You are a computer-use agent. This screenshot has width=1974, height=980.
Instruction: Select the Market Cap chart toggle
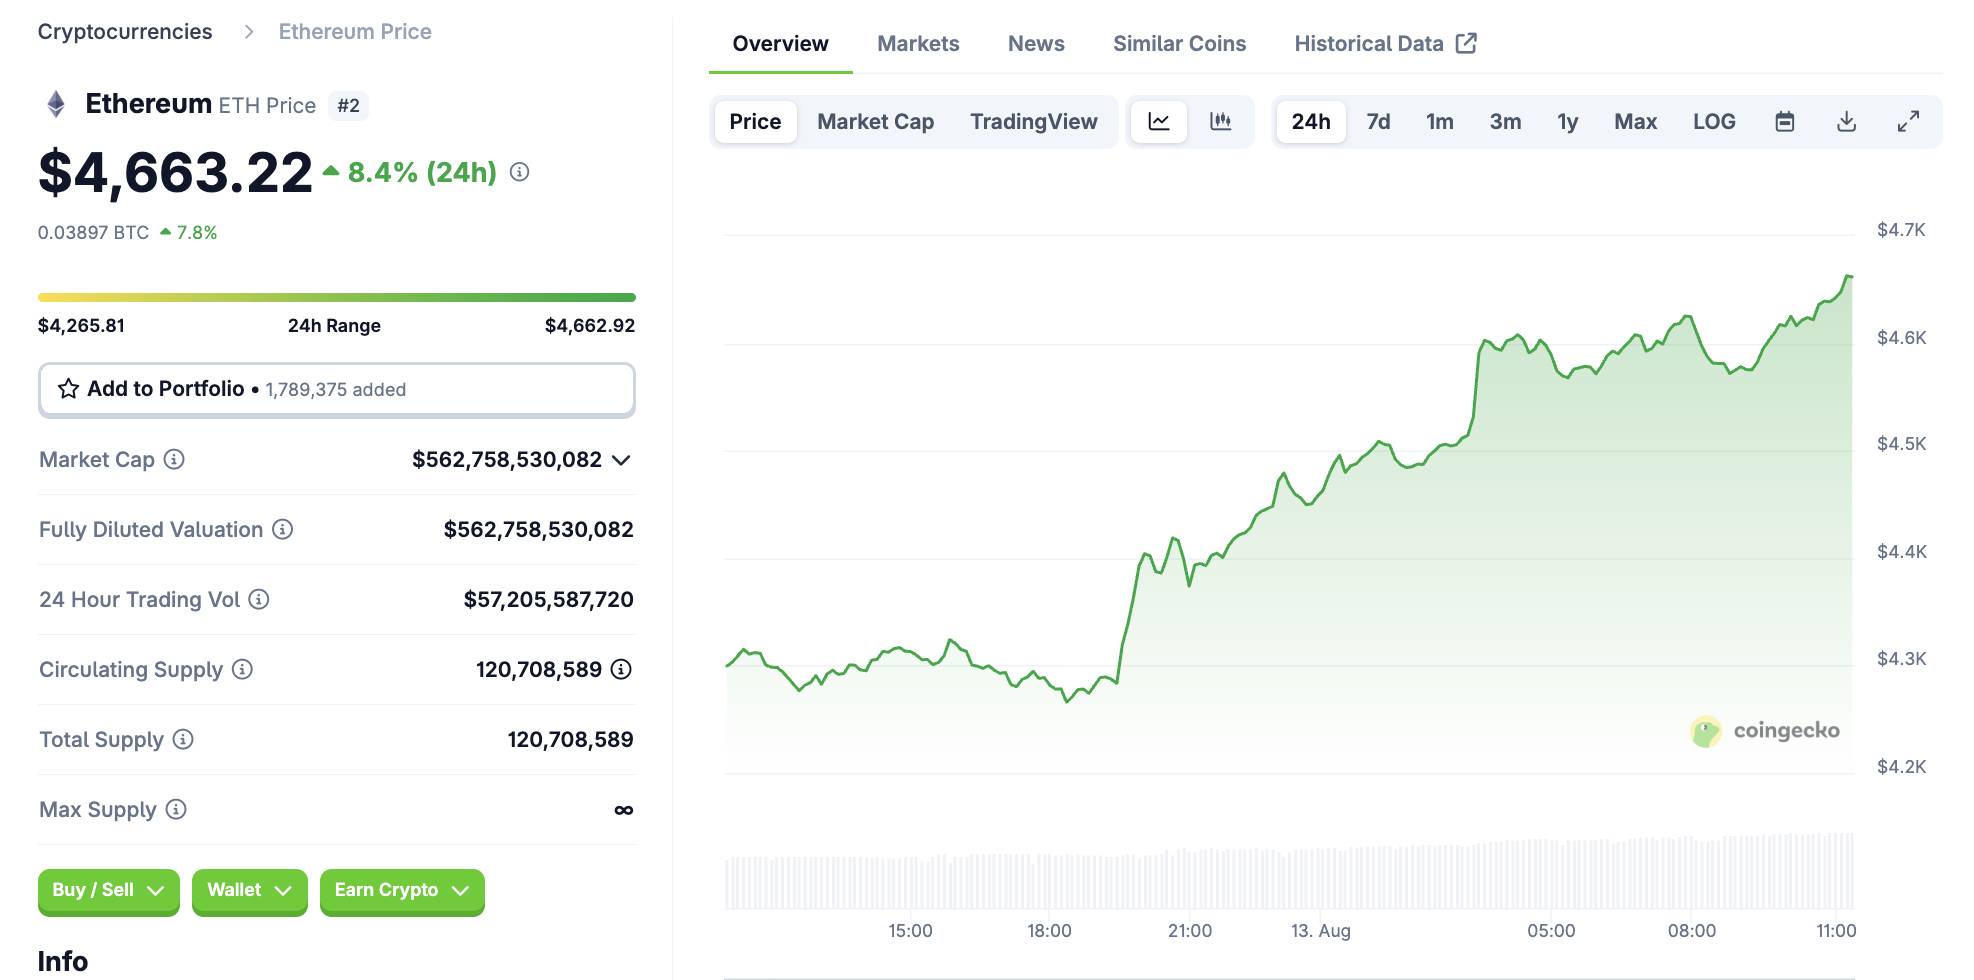(x=875, y=122)
